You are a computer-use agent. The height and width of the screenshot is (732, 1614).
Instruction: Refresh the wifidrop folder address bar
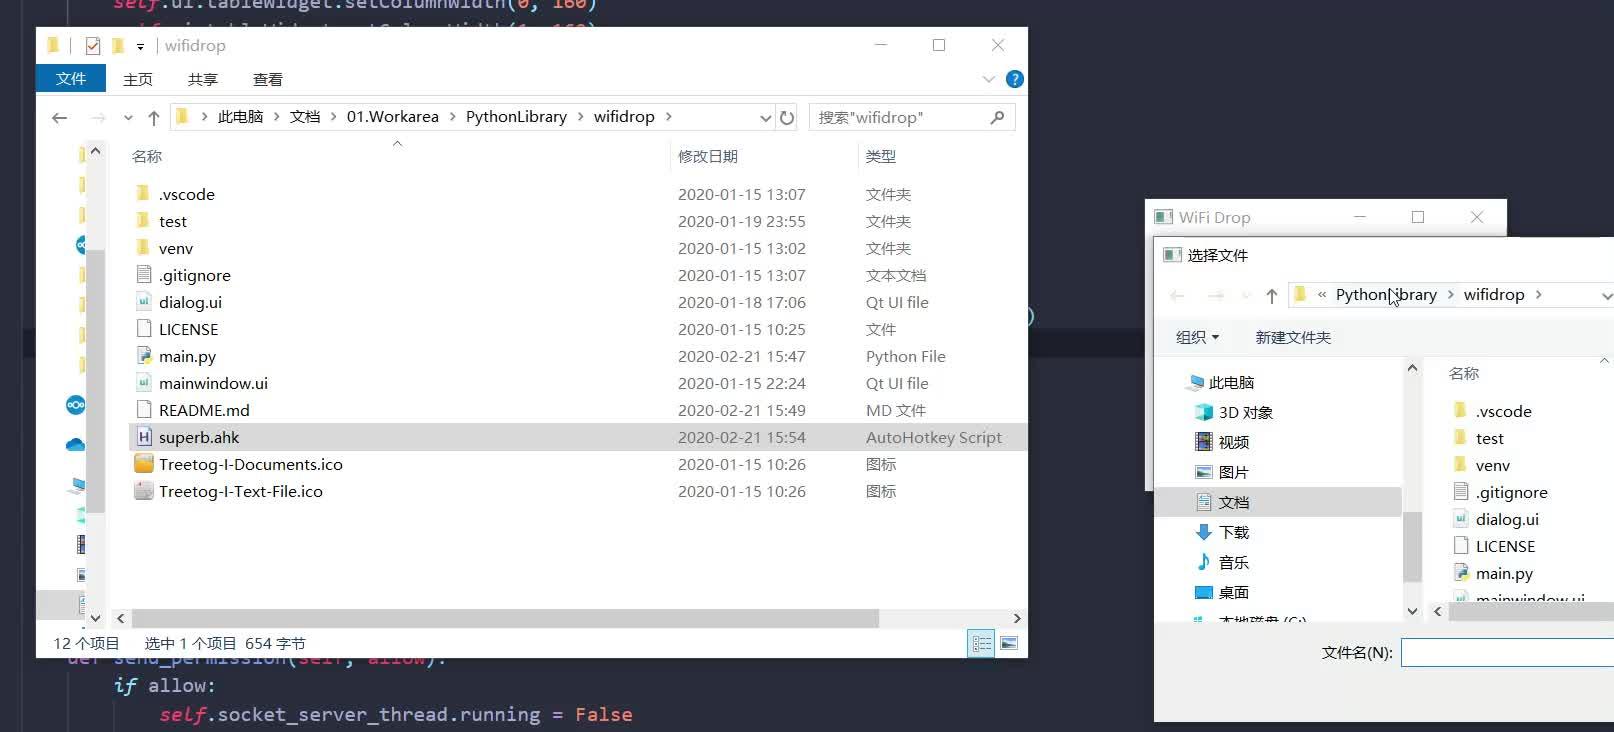coord(787,117)
